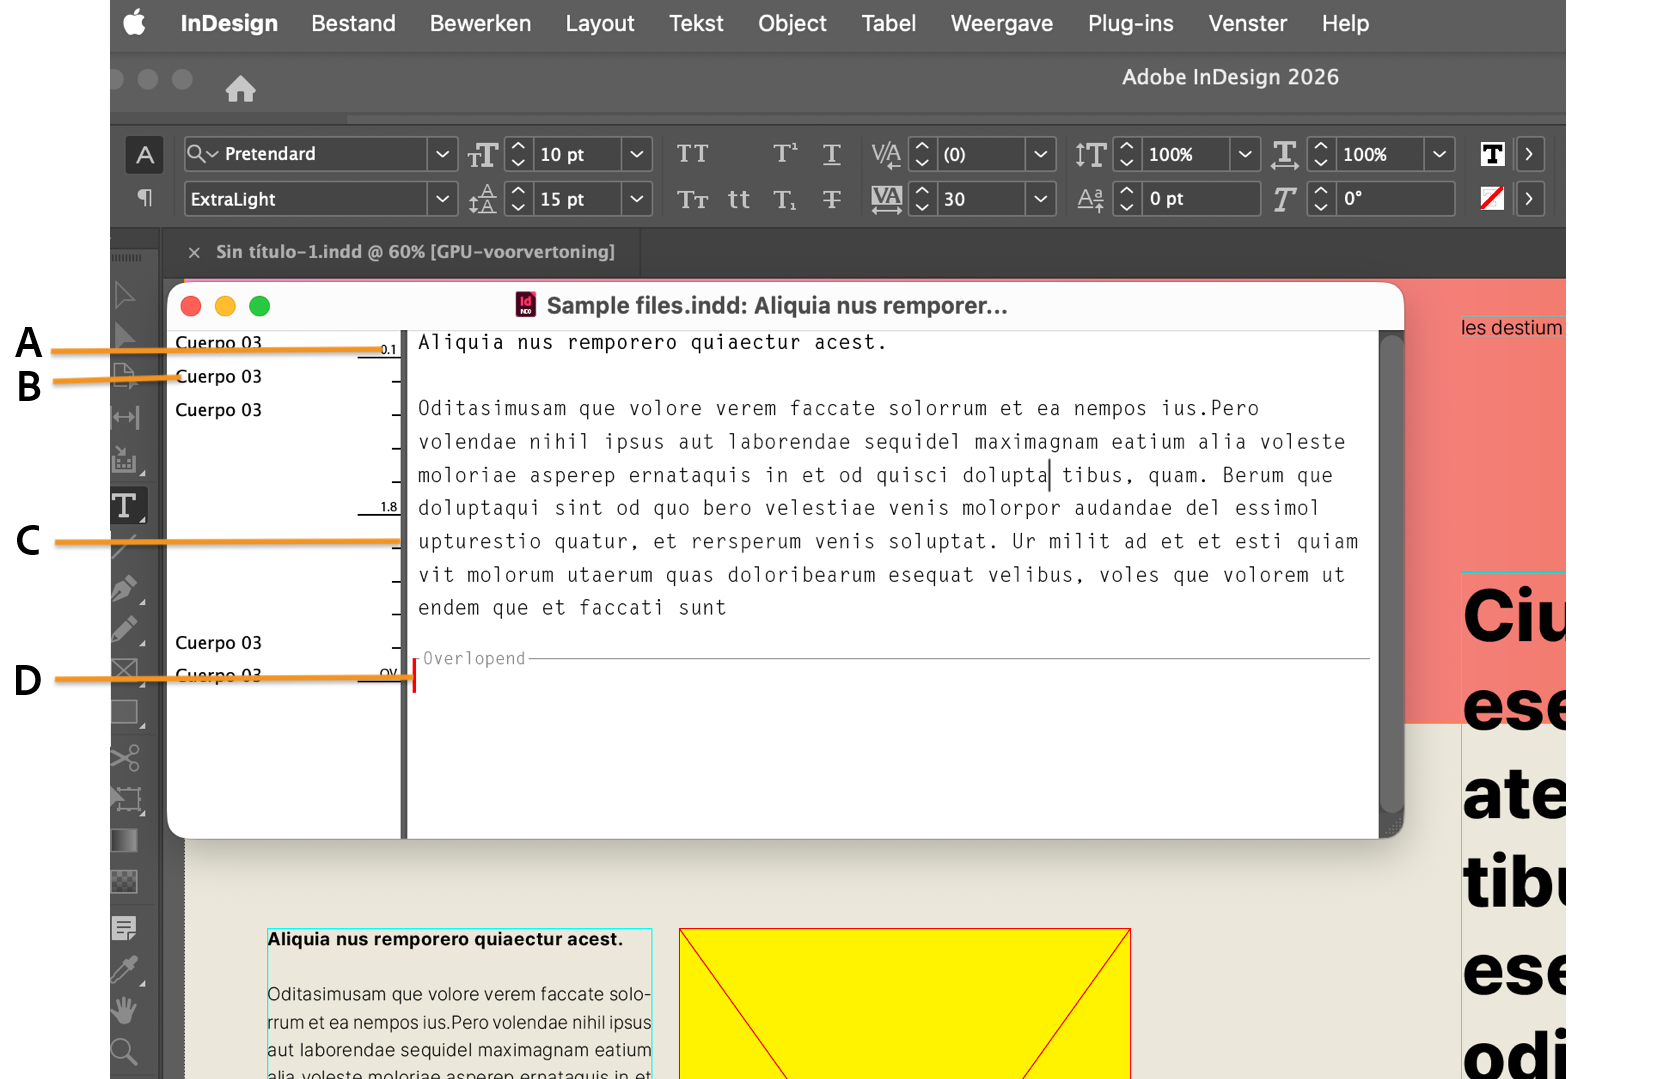Select the Pen tool

click(x=125, y=590)
